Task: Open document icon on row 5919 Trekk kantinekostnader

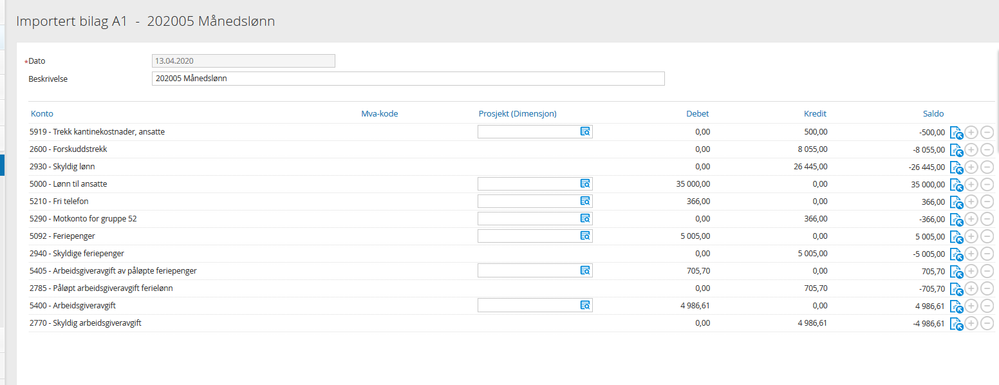Action: click(x=956, y=133)
